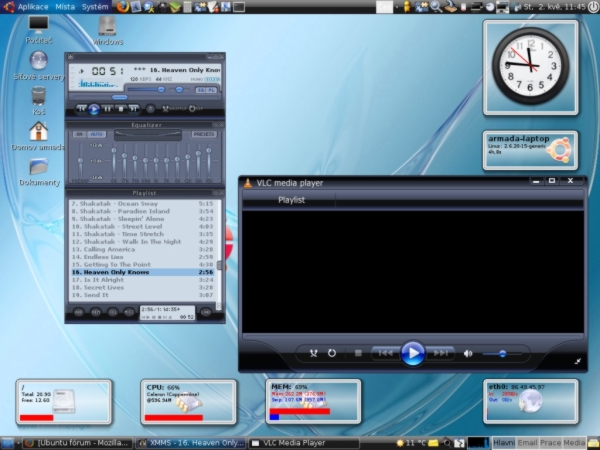Click the blue play button in XMMS
600x450 pixels.
click(x=94, y=109)
